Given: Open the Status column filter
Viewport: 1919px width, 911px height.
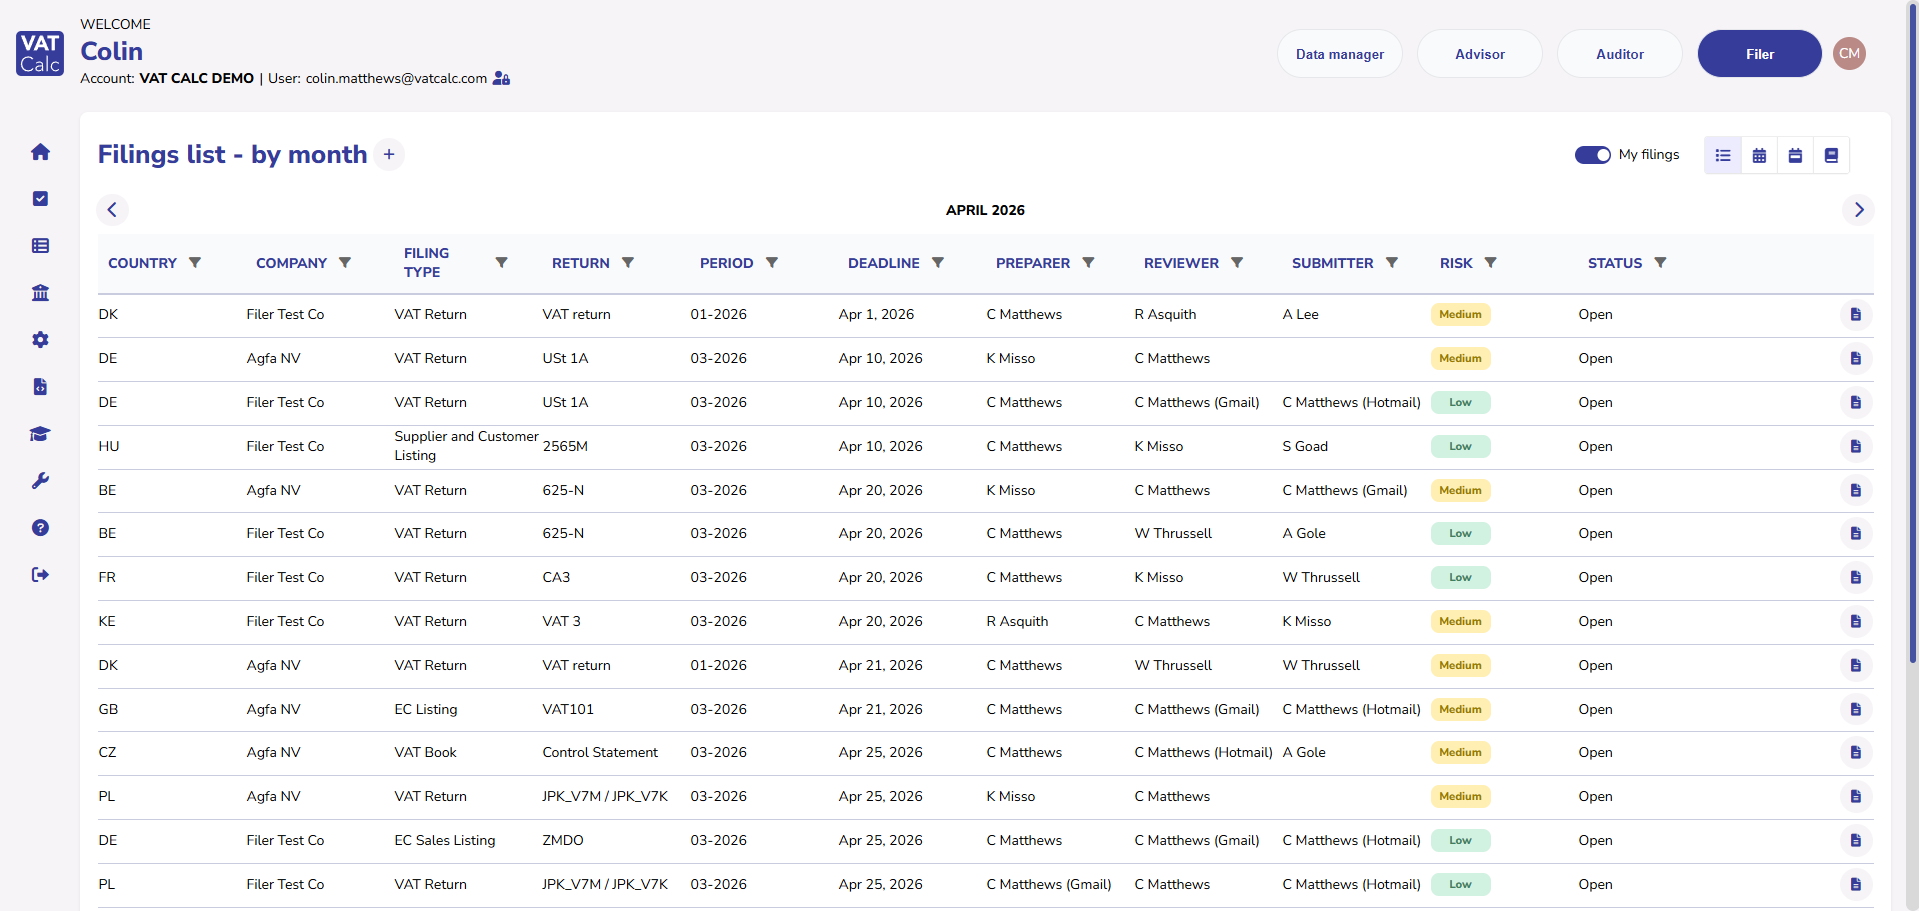Looking at the screenshot, I should pyautogui.click(x=1661, y=263).
